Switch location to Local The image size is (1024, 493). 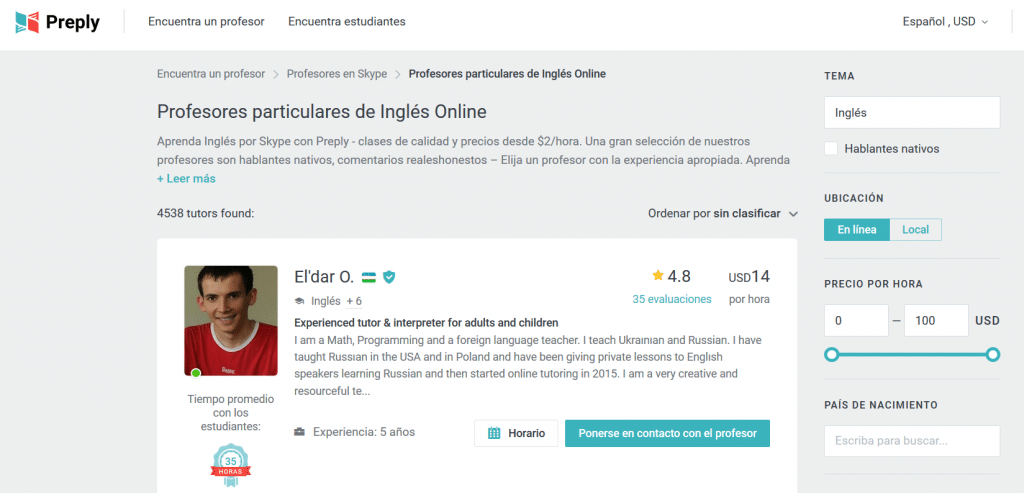[915, 230]
